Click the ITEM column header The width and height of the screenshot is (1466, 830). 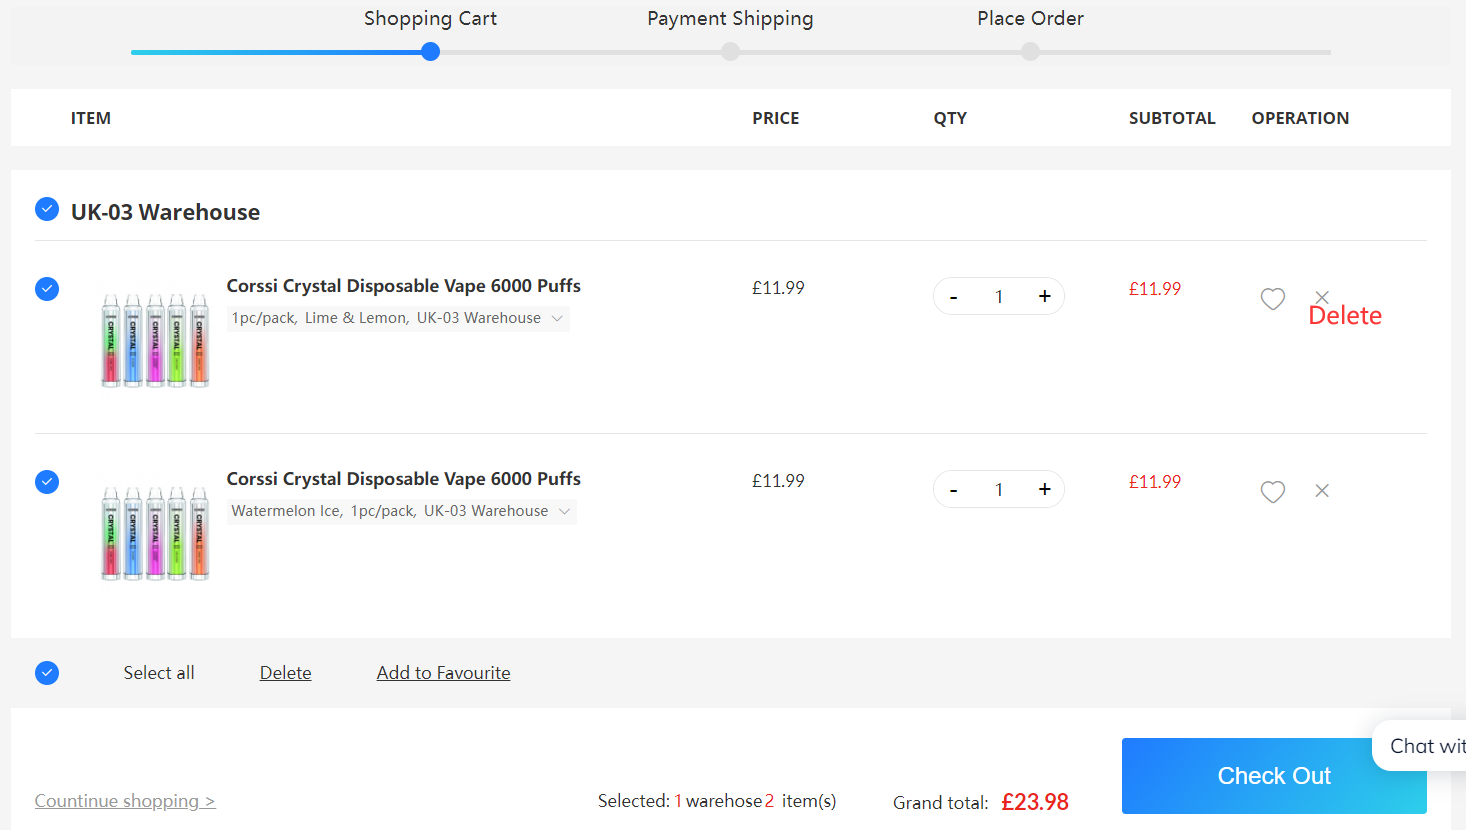click(x=91, y=118)
